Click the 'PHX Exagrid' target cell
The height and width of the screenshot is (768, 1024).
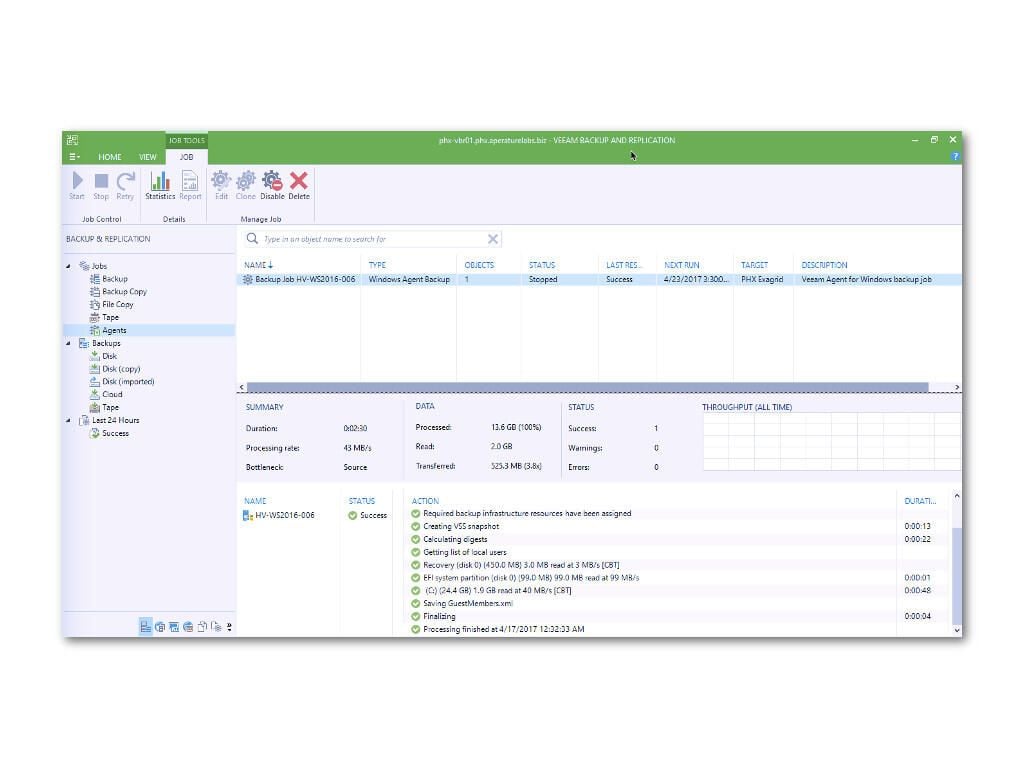(x=761, y=280)
